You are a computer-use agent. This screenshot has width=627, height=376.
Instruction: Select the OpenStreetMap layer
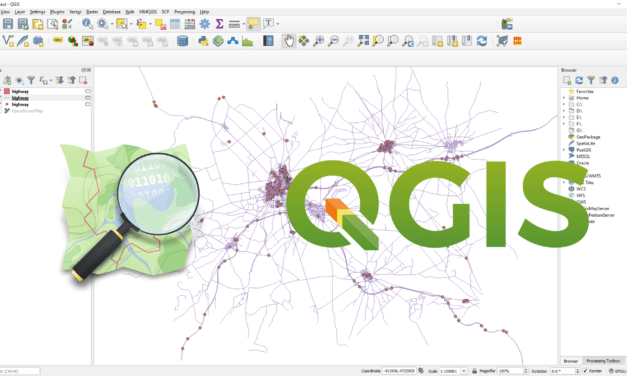[27, 111]
